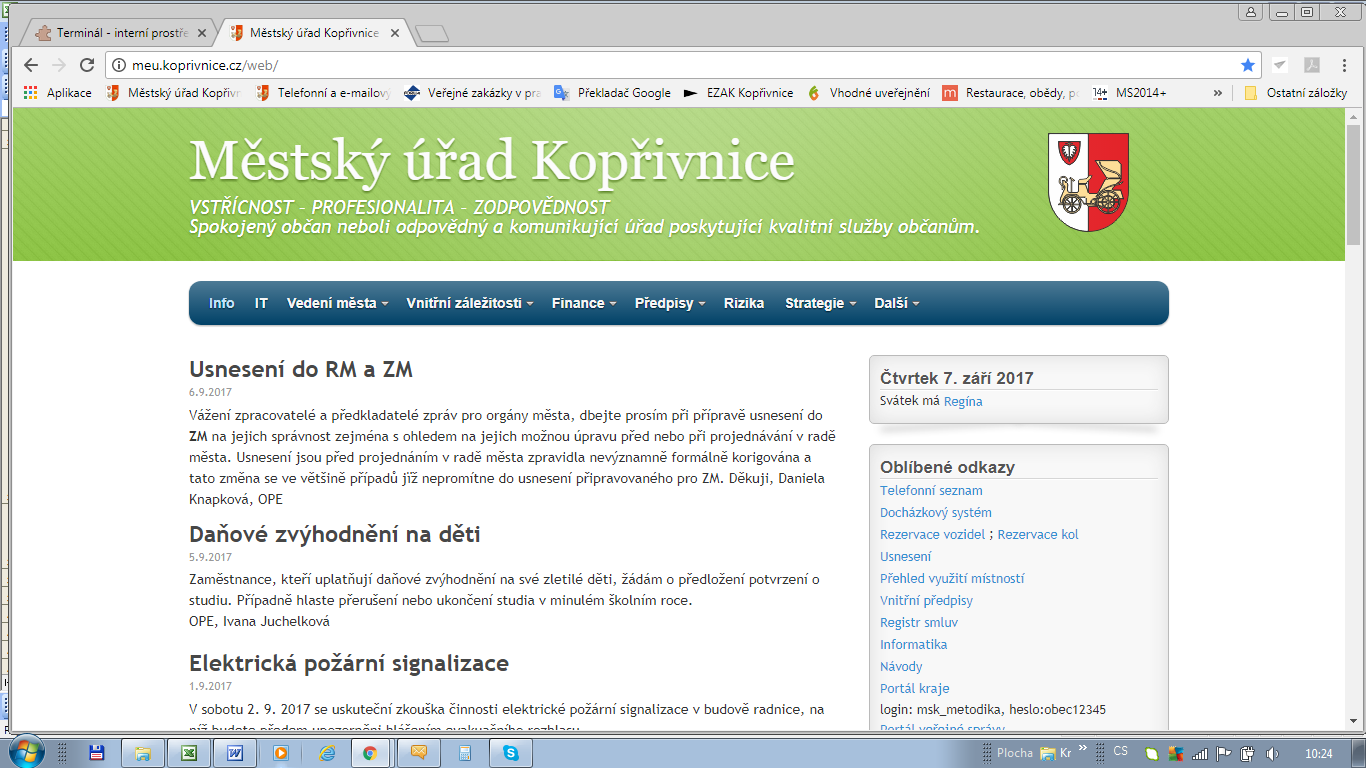Image resolution: width=1366 pixels, height=768 pixels.
Task: Open the Rizika menu item
Action: point(744,303)
